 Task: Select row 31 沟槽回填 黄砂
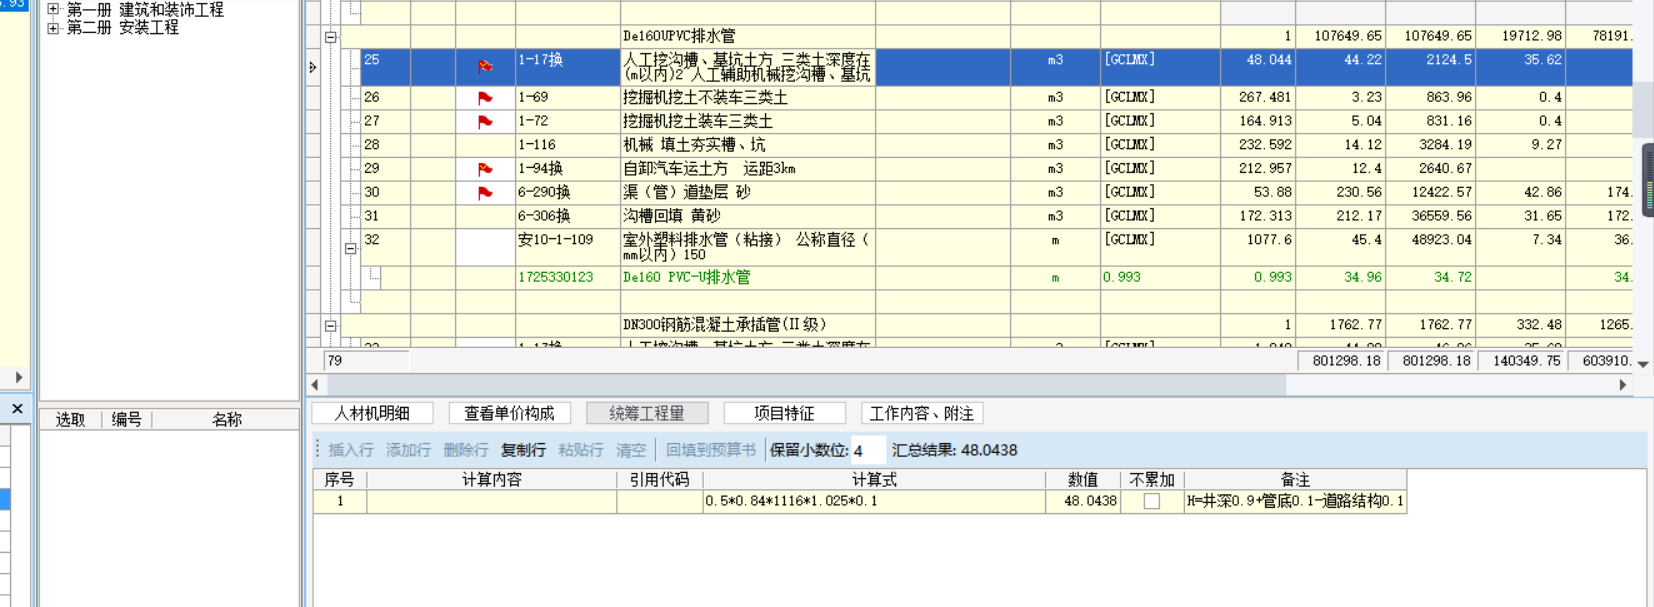(x=747, y=216)
